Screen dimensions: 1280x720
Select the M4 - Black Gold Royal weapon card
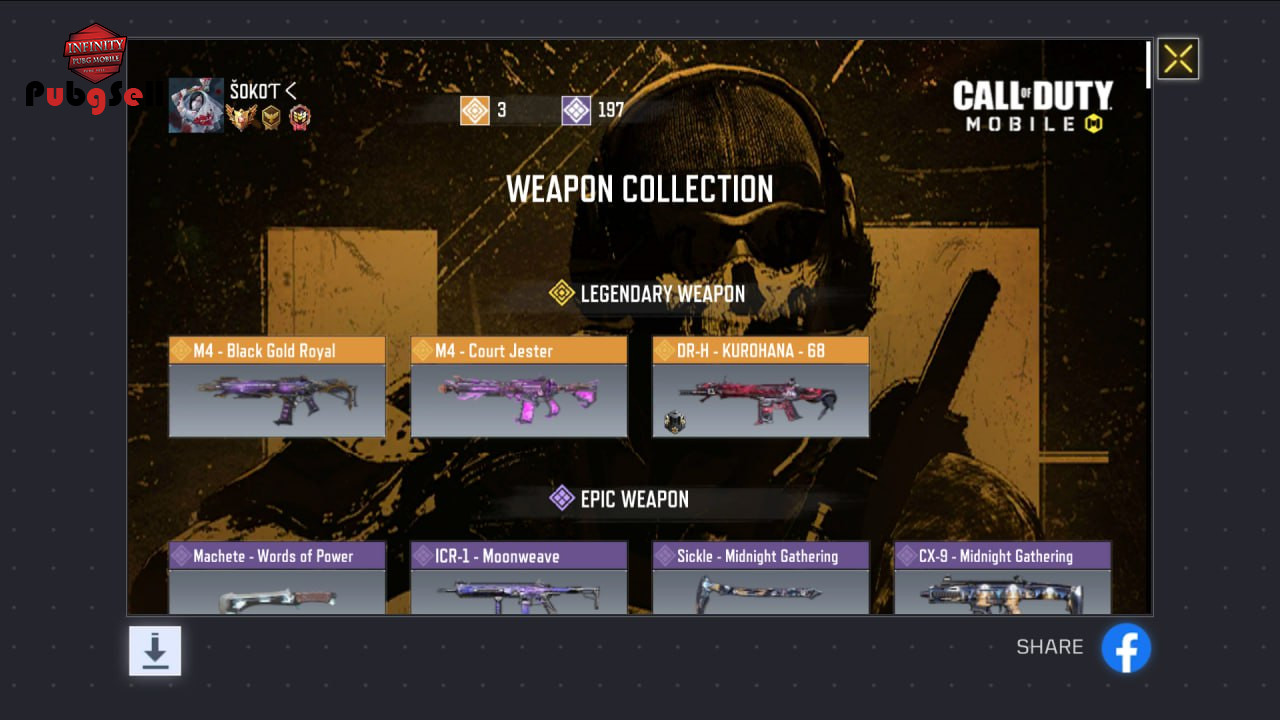pos(277,387)
